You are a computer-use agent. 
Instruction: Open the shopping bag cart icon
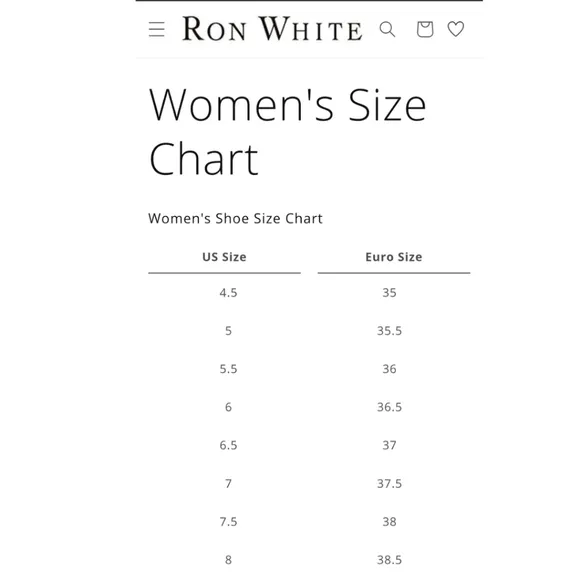[x=425, y=29]
